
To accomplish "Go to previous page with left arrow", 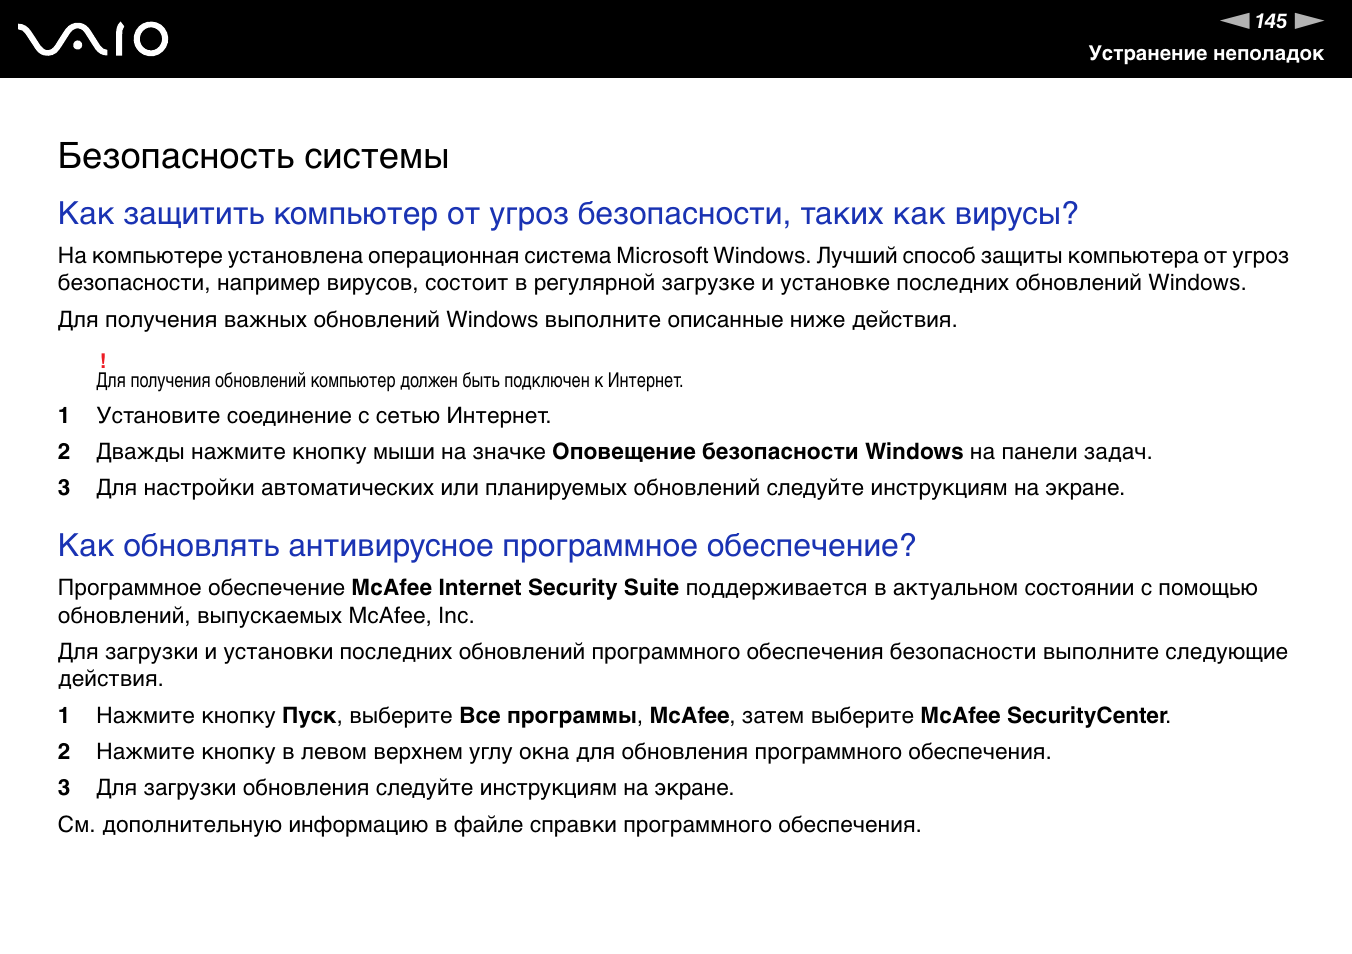I will click(x=1235, y=21).
